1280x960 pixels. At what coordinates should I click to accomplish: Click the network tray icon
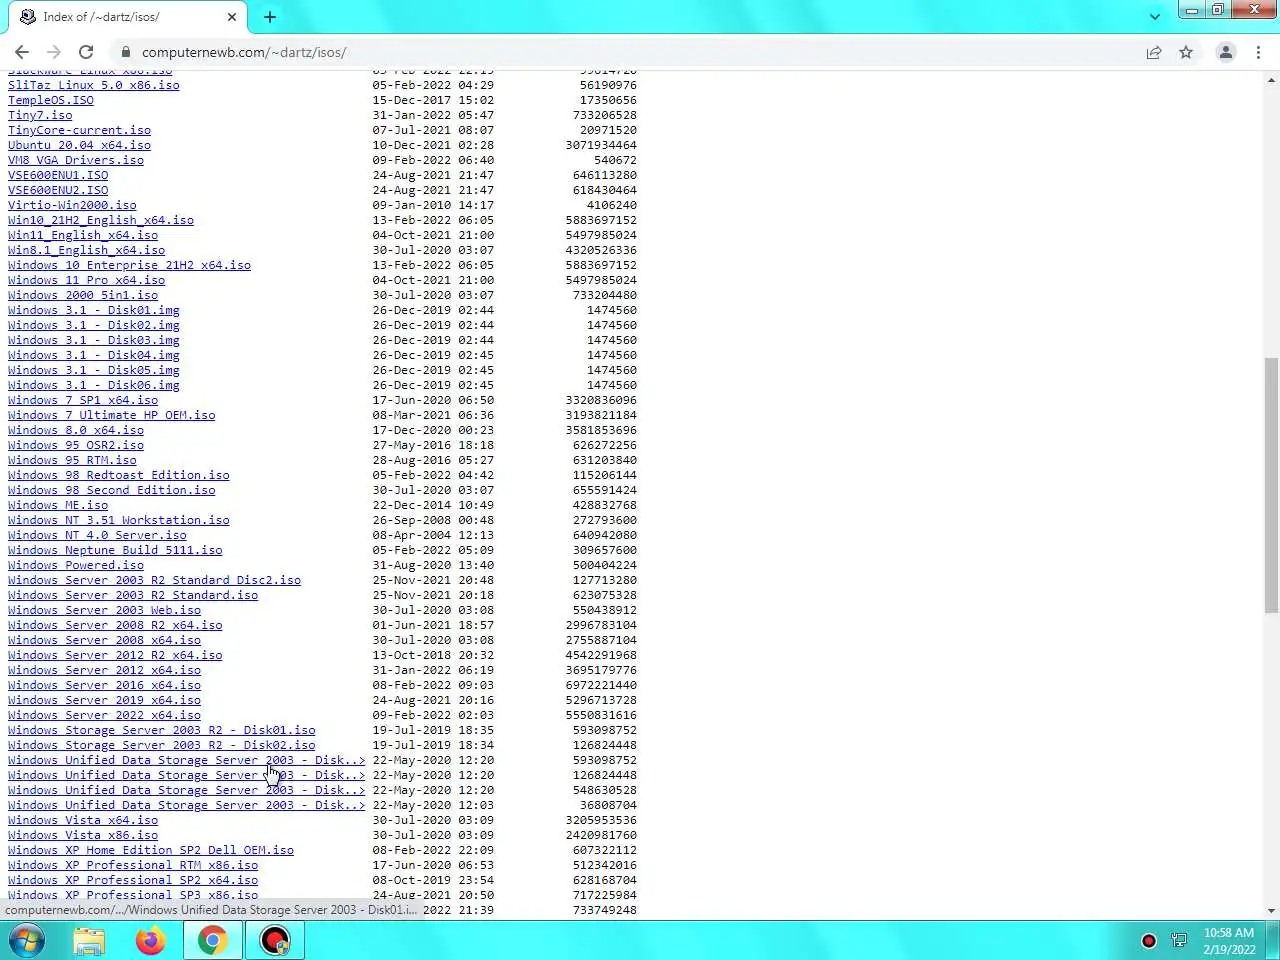(x=1179, y=941)
